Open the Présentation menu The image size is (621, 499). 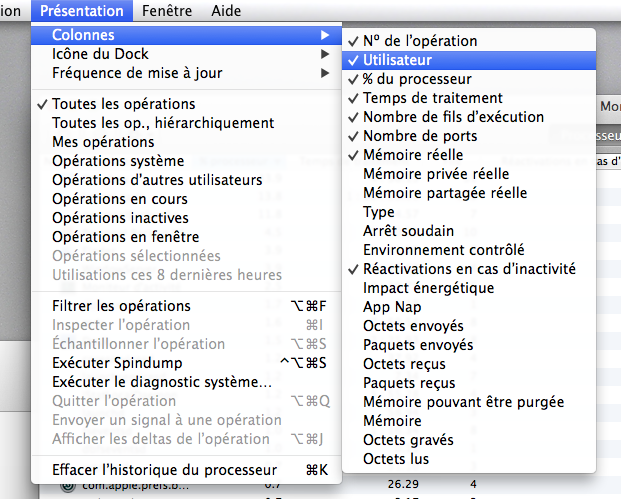tap(82, 11)
